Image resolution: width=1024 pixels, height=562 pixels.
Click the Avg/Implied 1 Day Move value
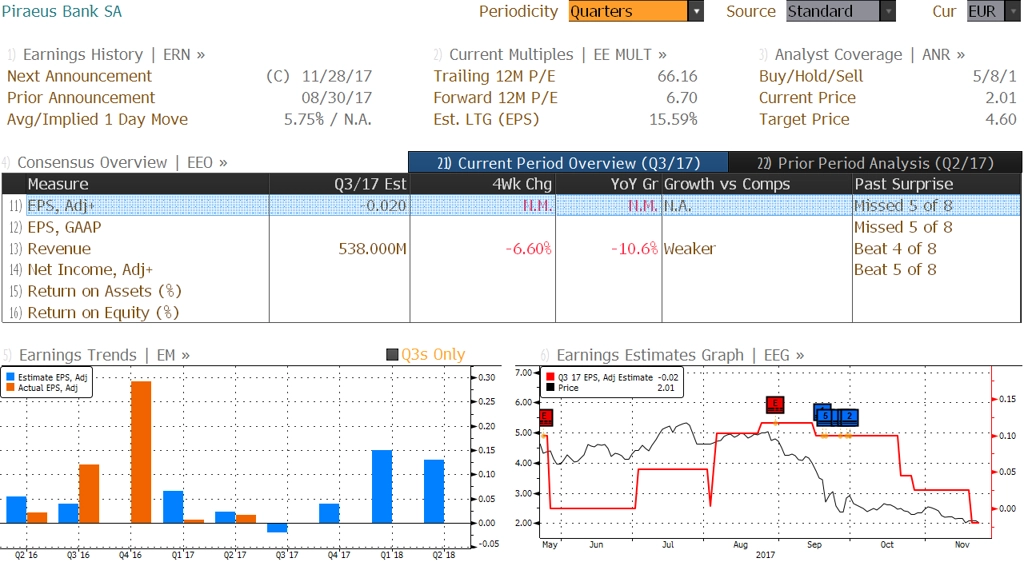tap(327, 119)
